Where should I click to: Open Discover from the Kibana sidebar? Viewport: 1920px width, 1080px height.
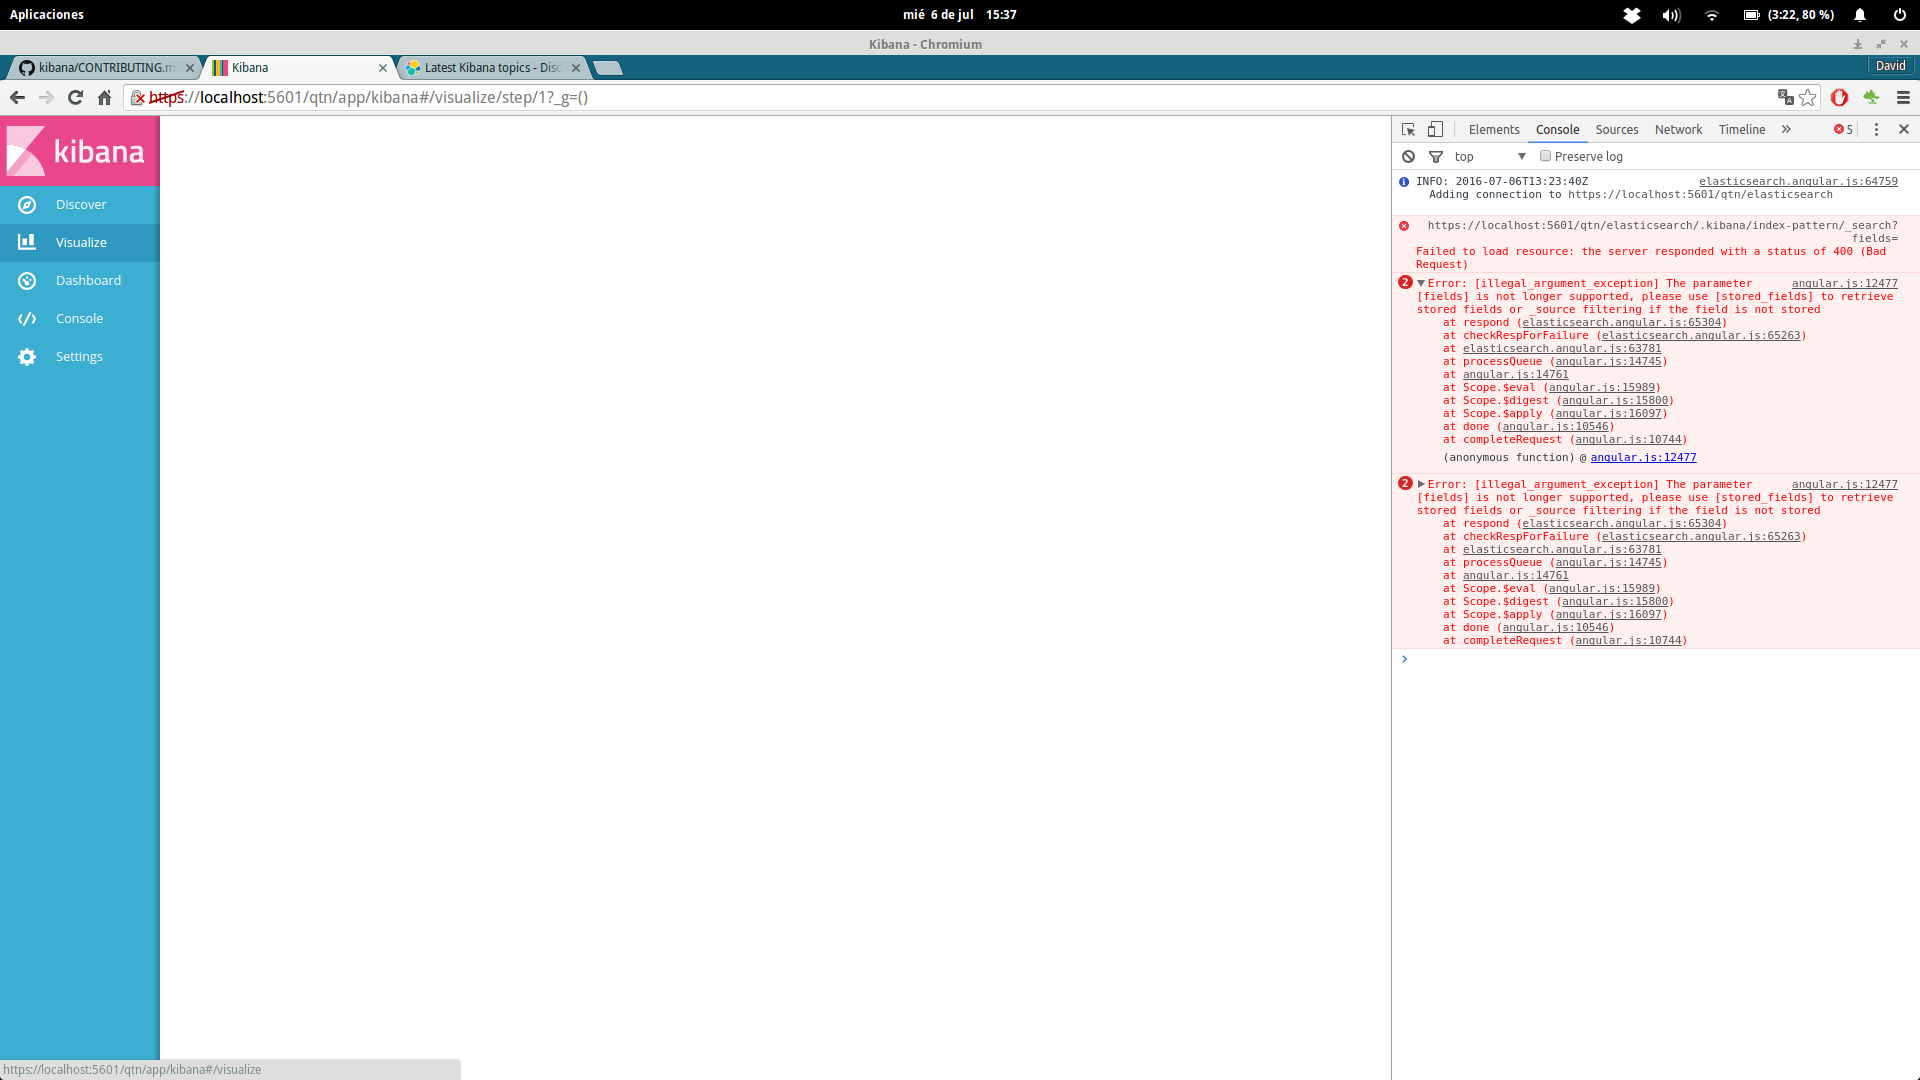[80, 204]
